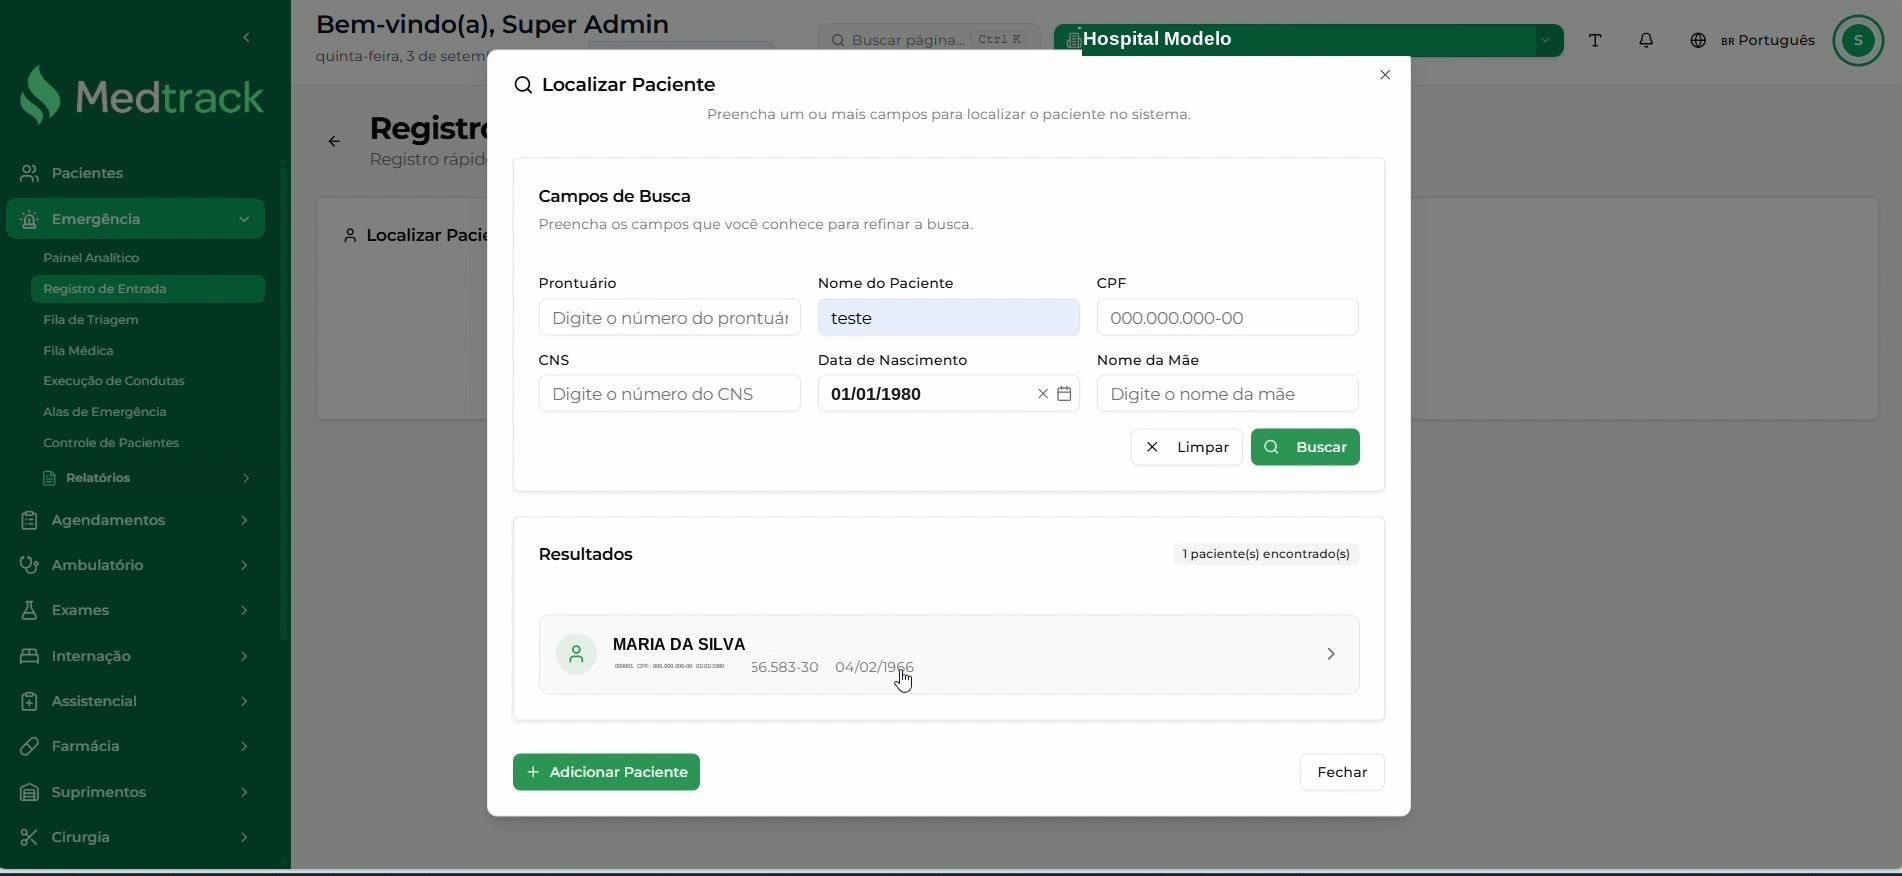This screenshot has width=1902, height=876.
Task: Clear the birth date with X icon
Action: point(1043,394)
